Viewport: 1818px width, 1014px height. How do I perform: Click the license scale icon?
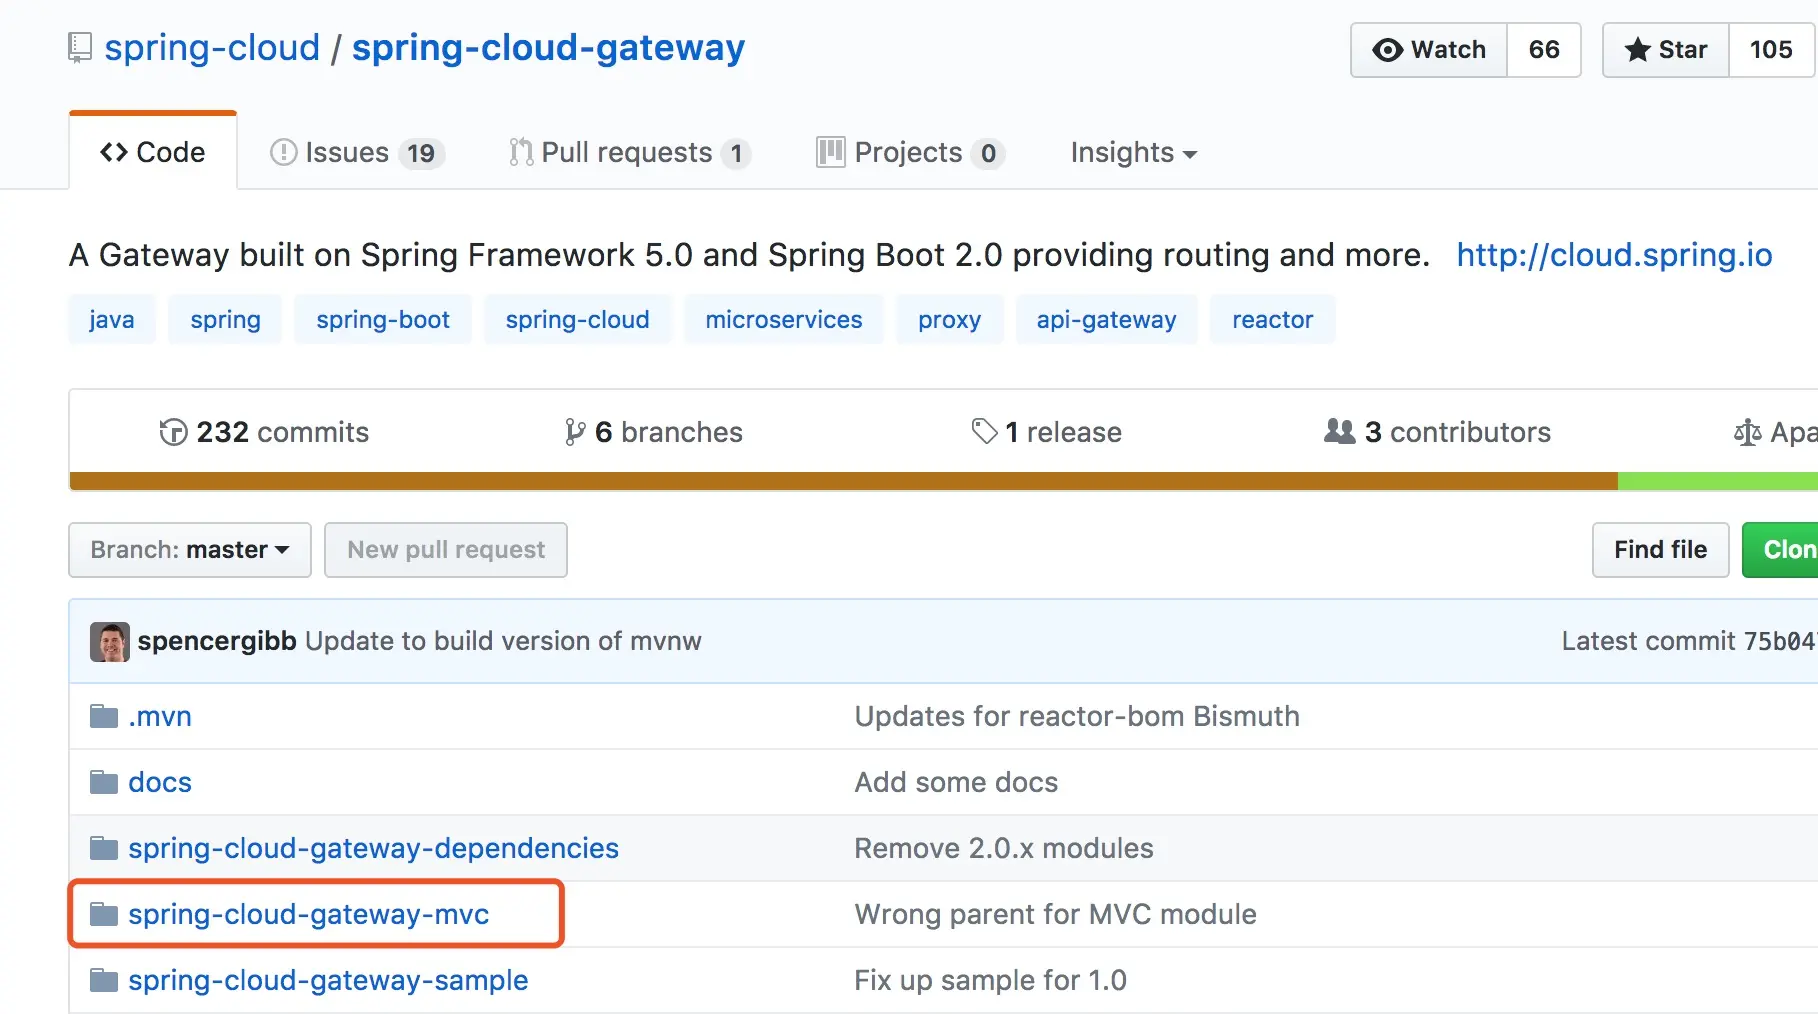(x=1747, y=432)
